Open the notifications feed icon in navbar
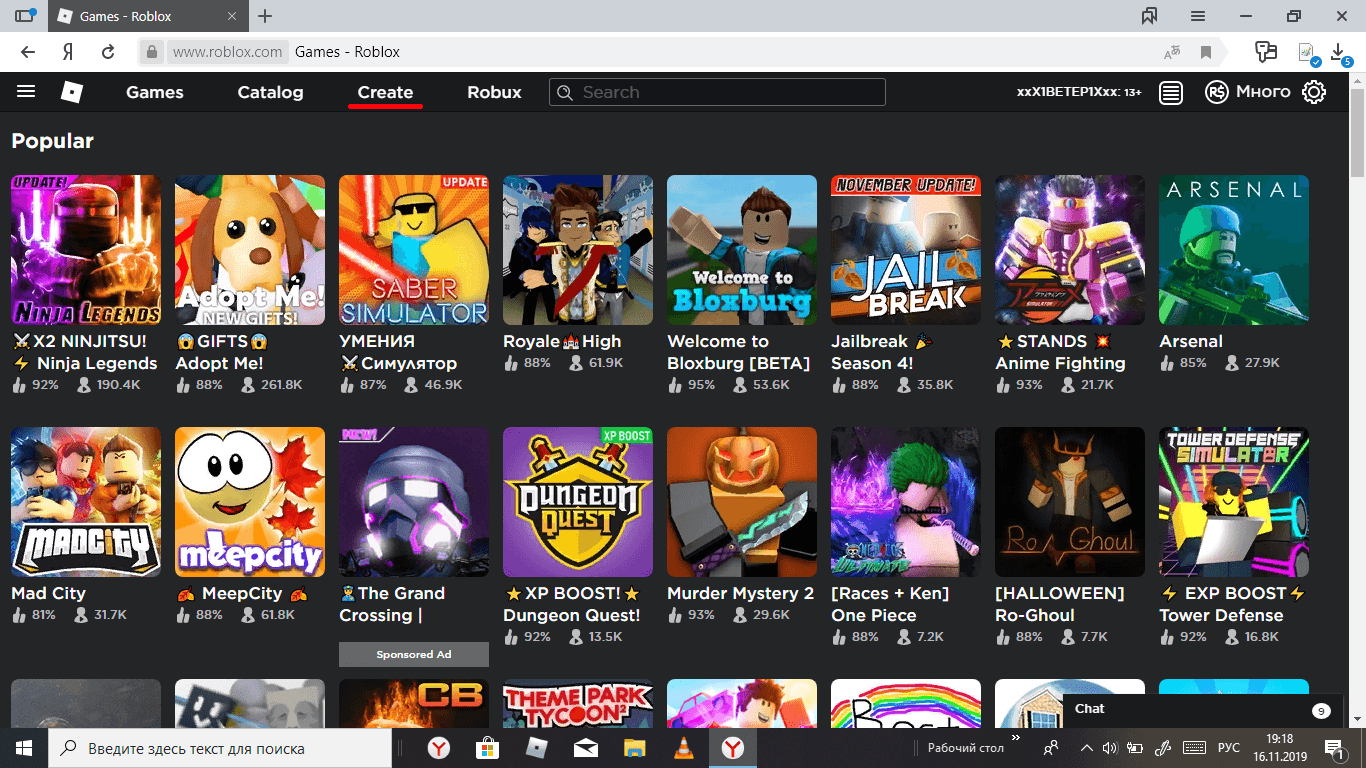 pyautogui.click(x=1171, y=92)
